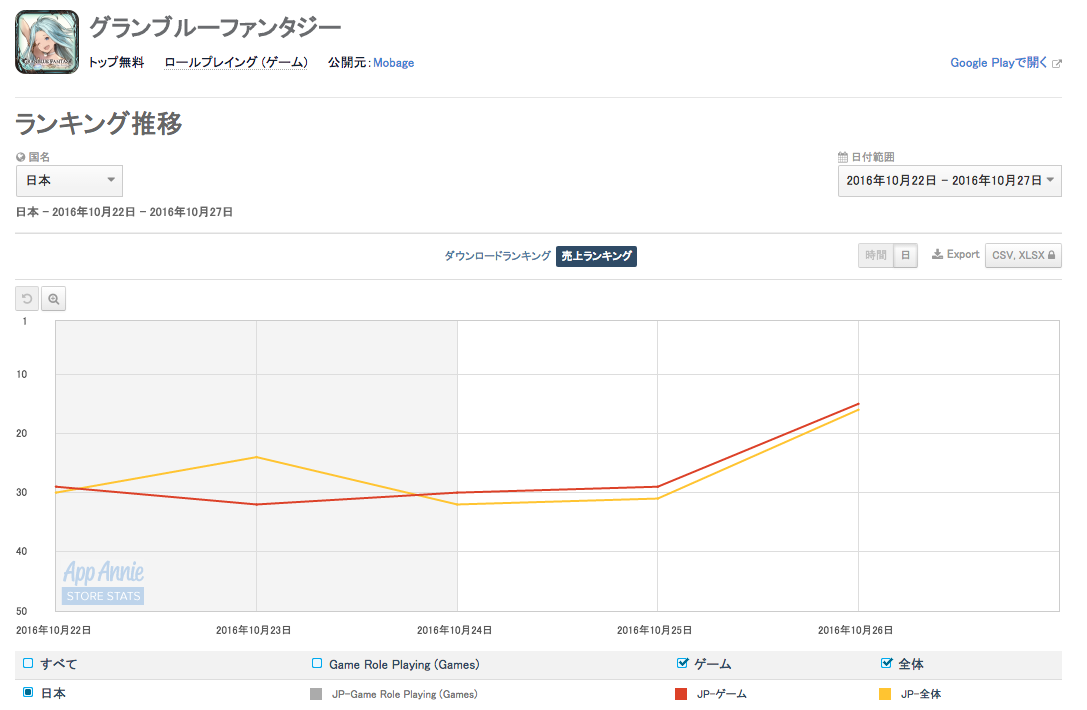Viewport: 1087px width, 710px height.
Task: Select the 時間 hourly granularity button
Action: [x=875, y=255]
